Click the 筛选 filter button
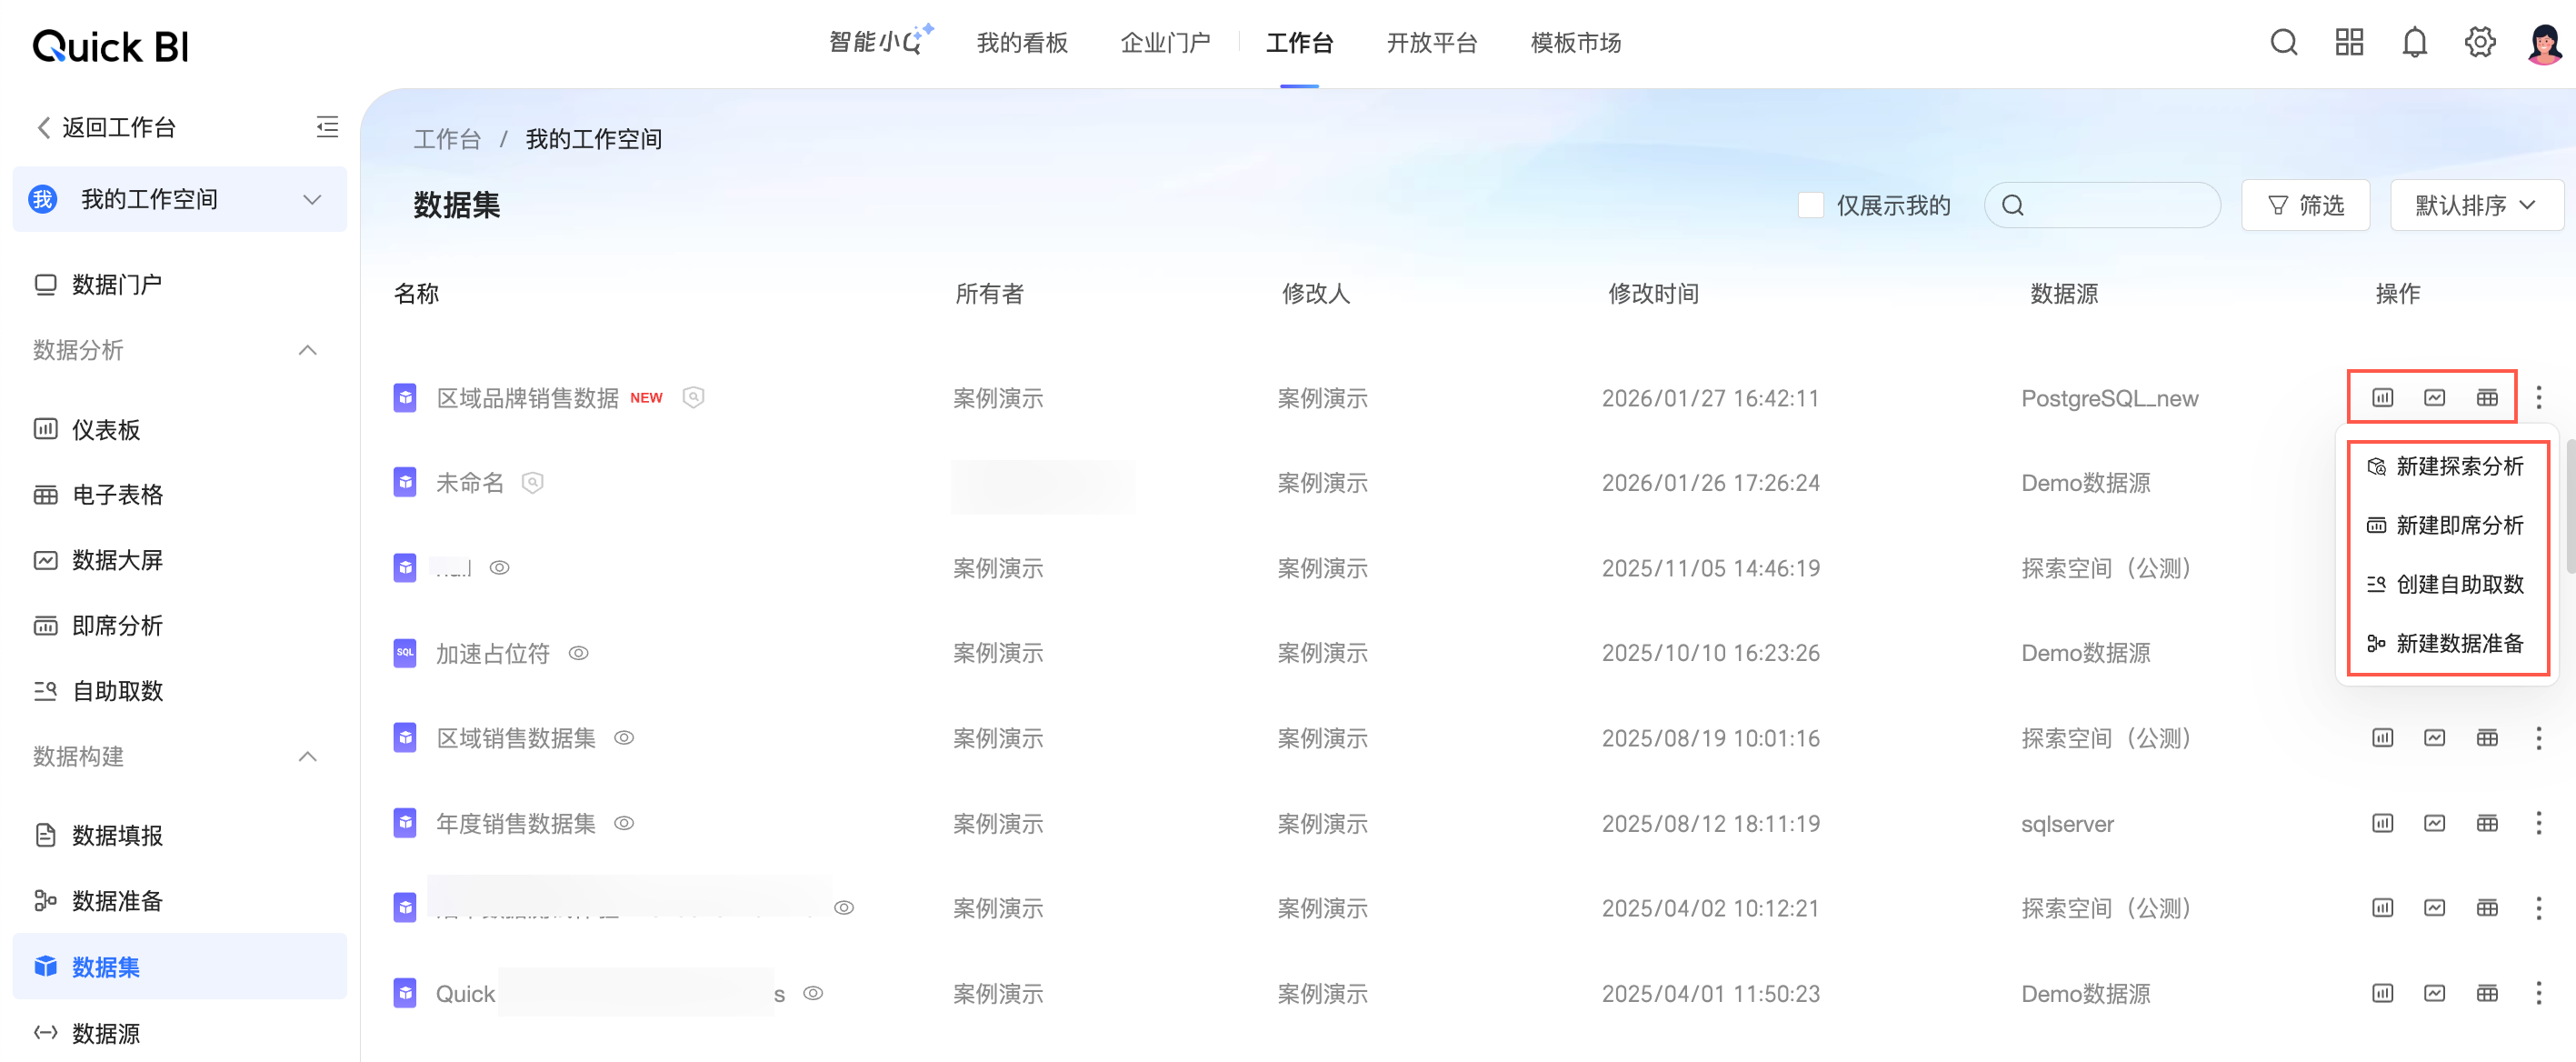The width and height of the screenshot is (2576, 1062). coord(2305,205)
